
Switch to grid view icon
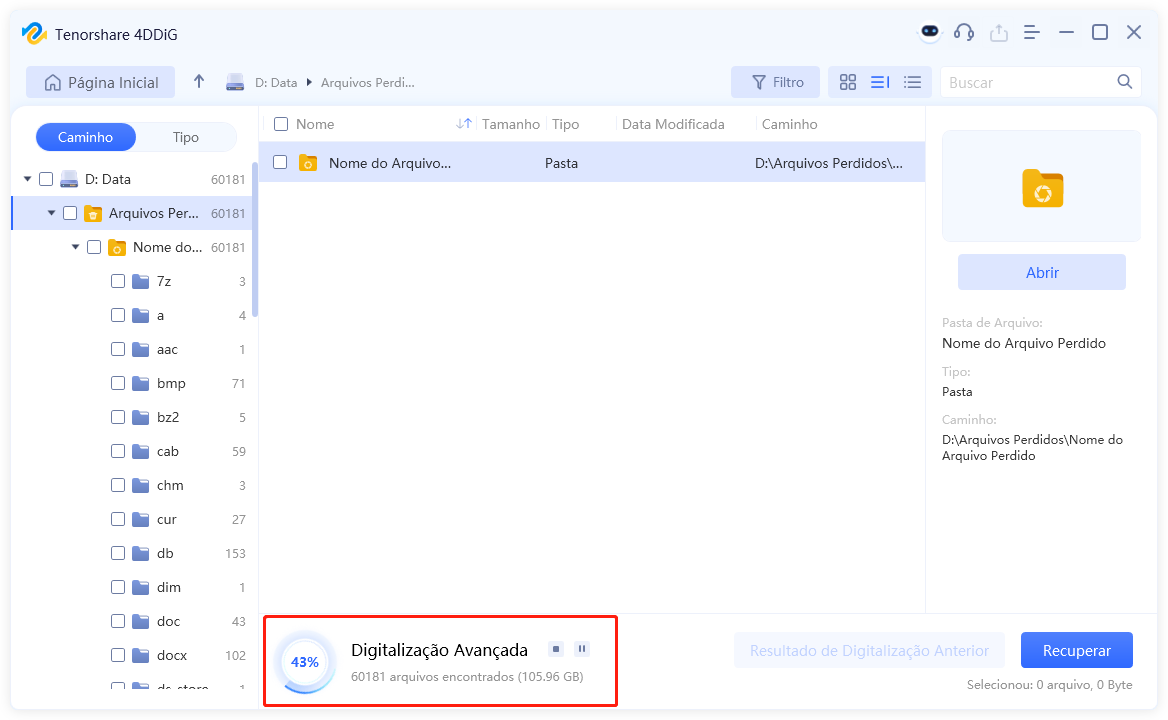[847, 82]
